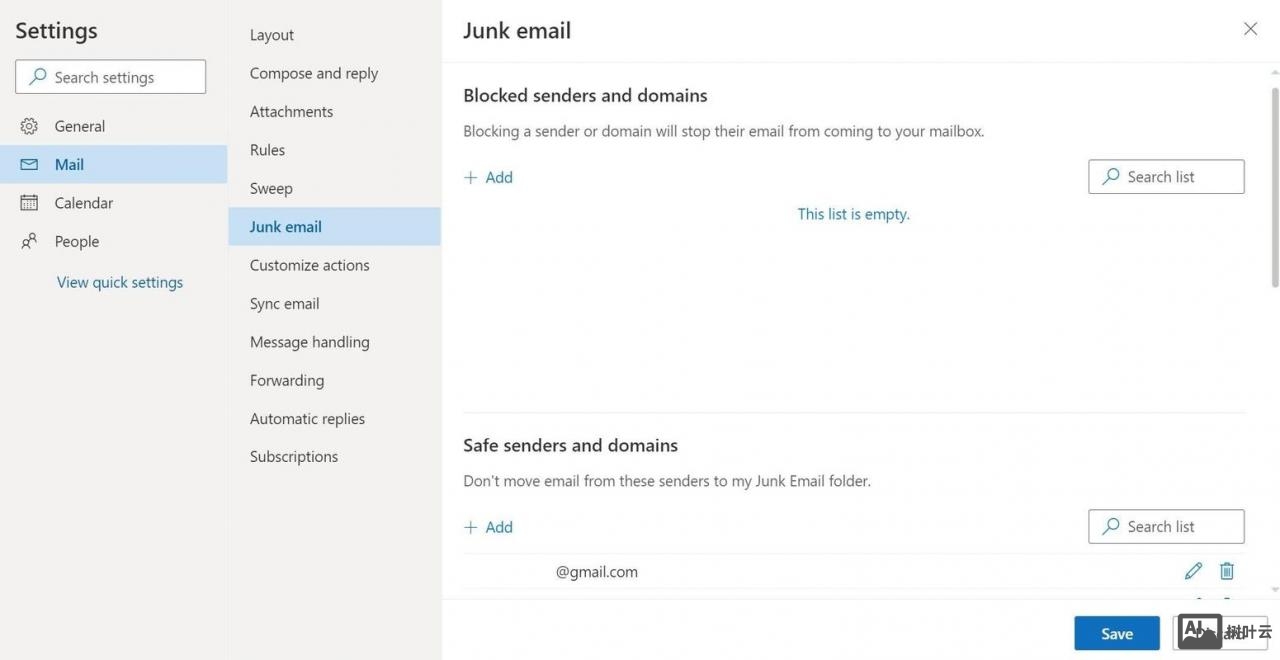
Task: Open View quick settings link
Action: pyautogui.click(x=120, y=282)
